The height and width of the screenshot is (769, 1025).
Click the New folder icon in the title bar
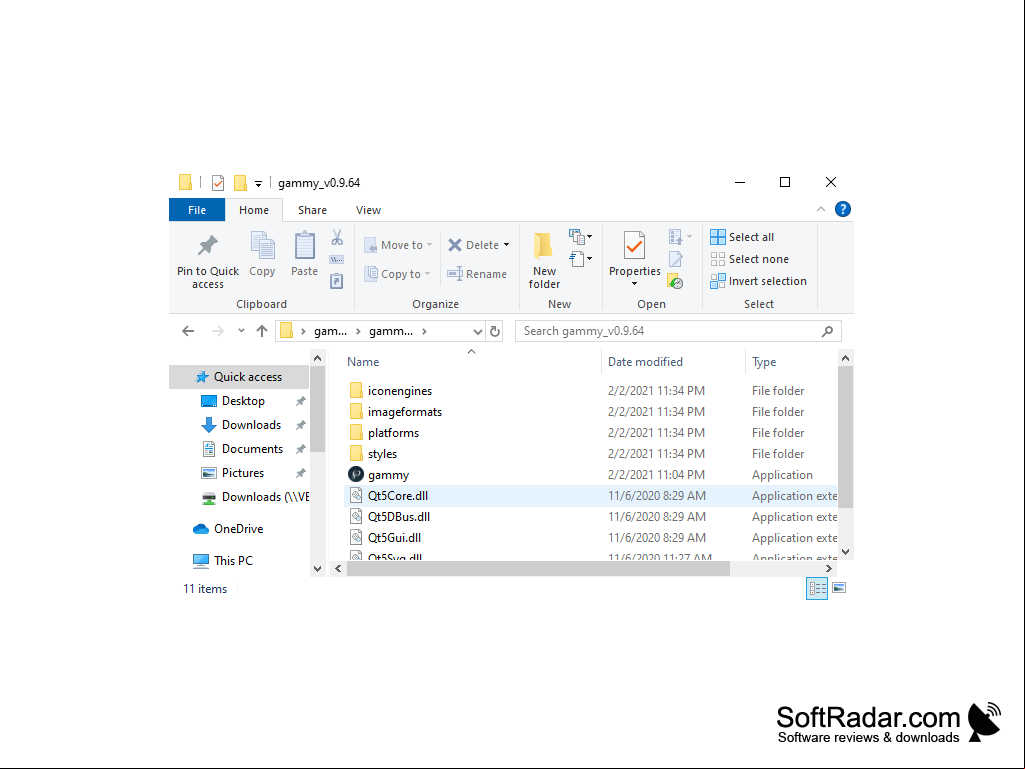(240, 182)
